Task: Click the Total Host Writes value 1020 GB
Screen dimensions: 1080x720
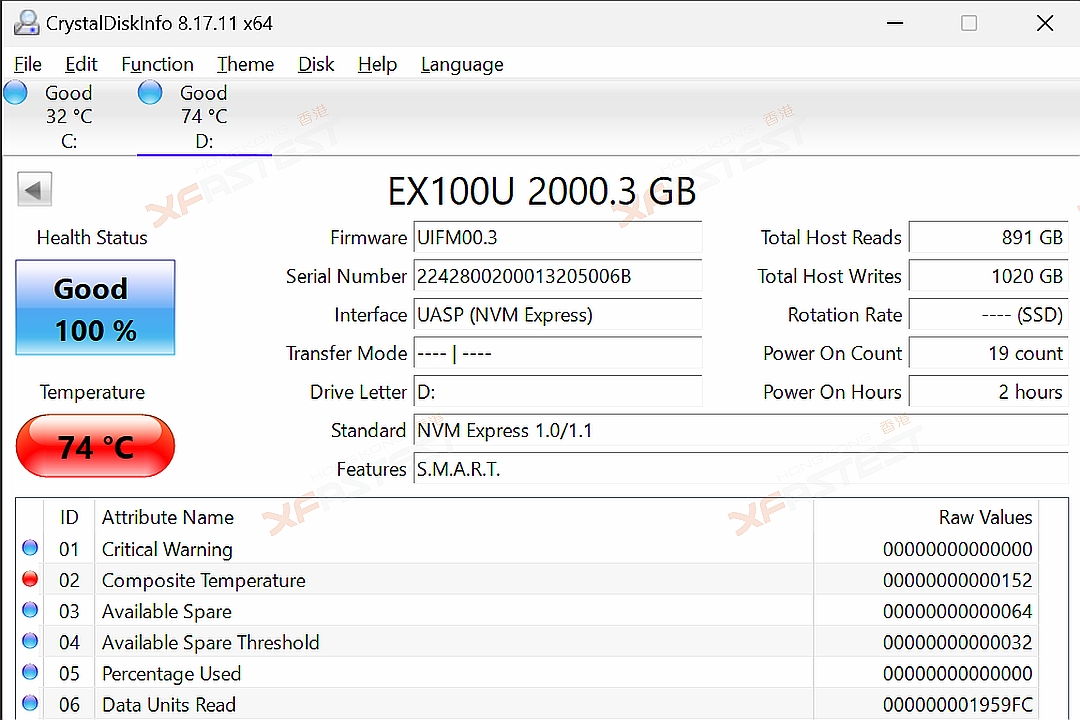Action: pyautogui.click(x=988, y=276)
